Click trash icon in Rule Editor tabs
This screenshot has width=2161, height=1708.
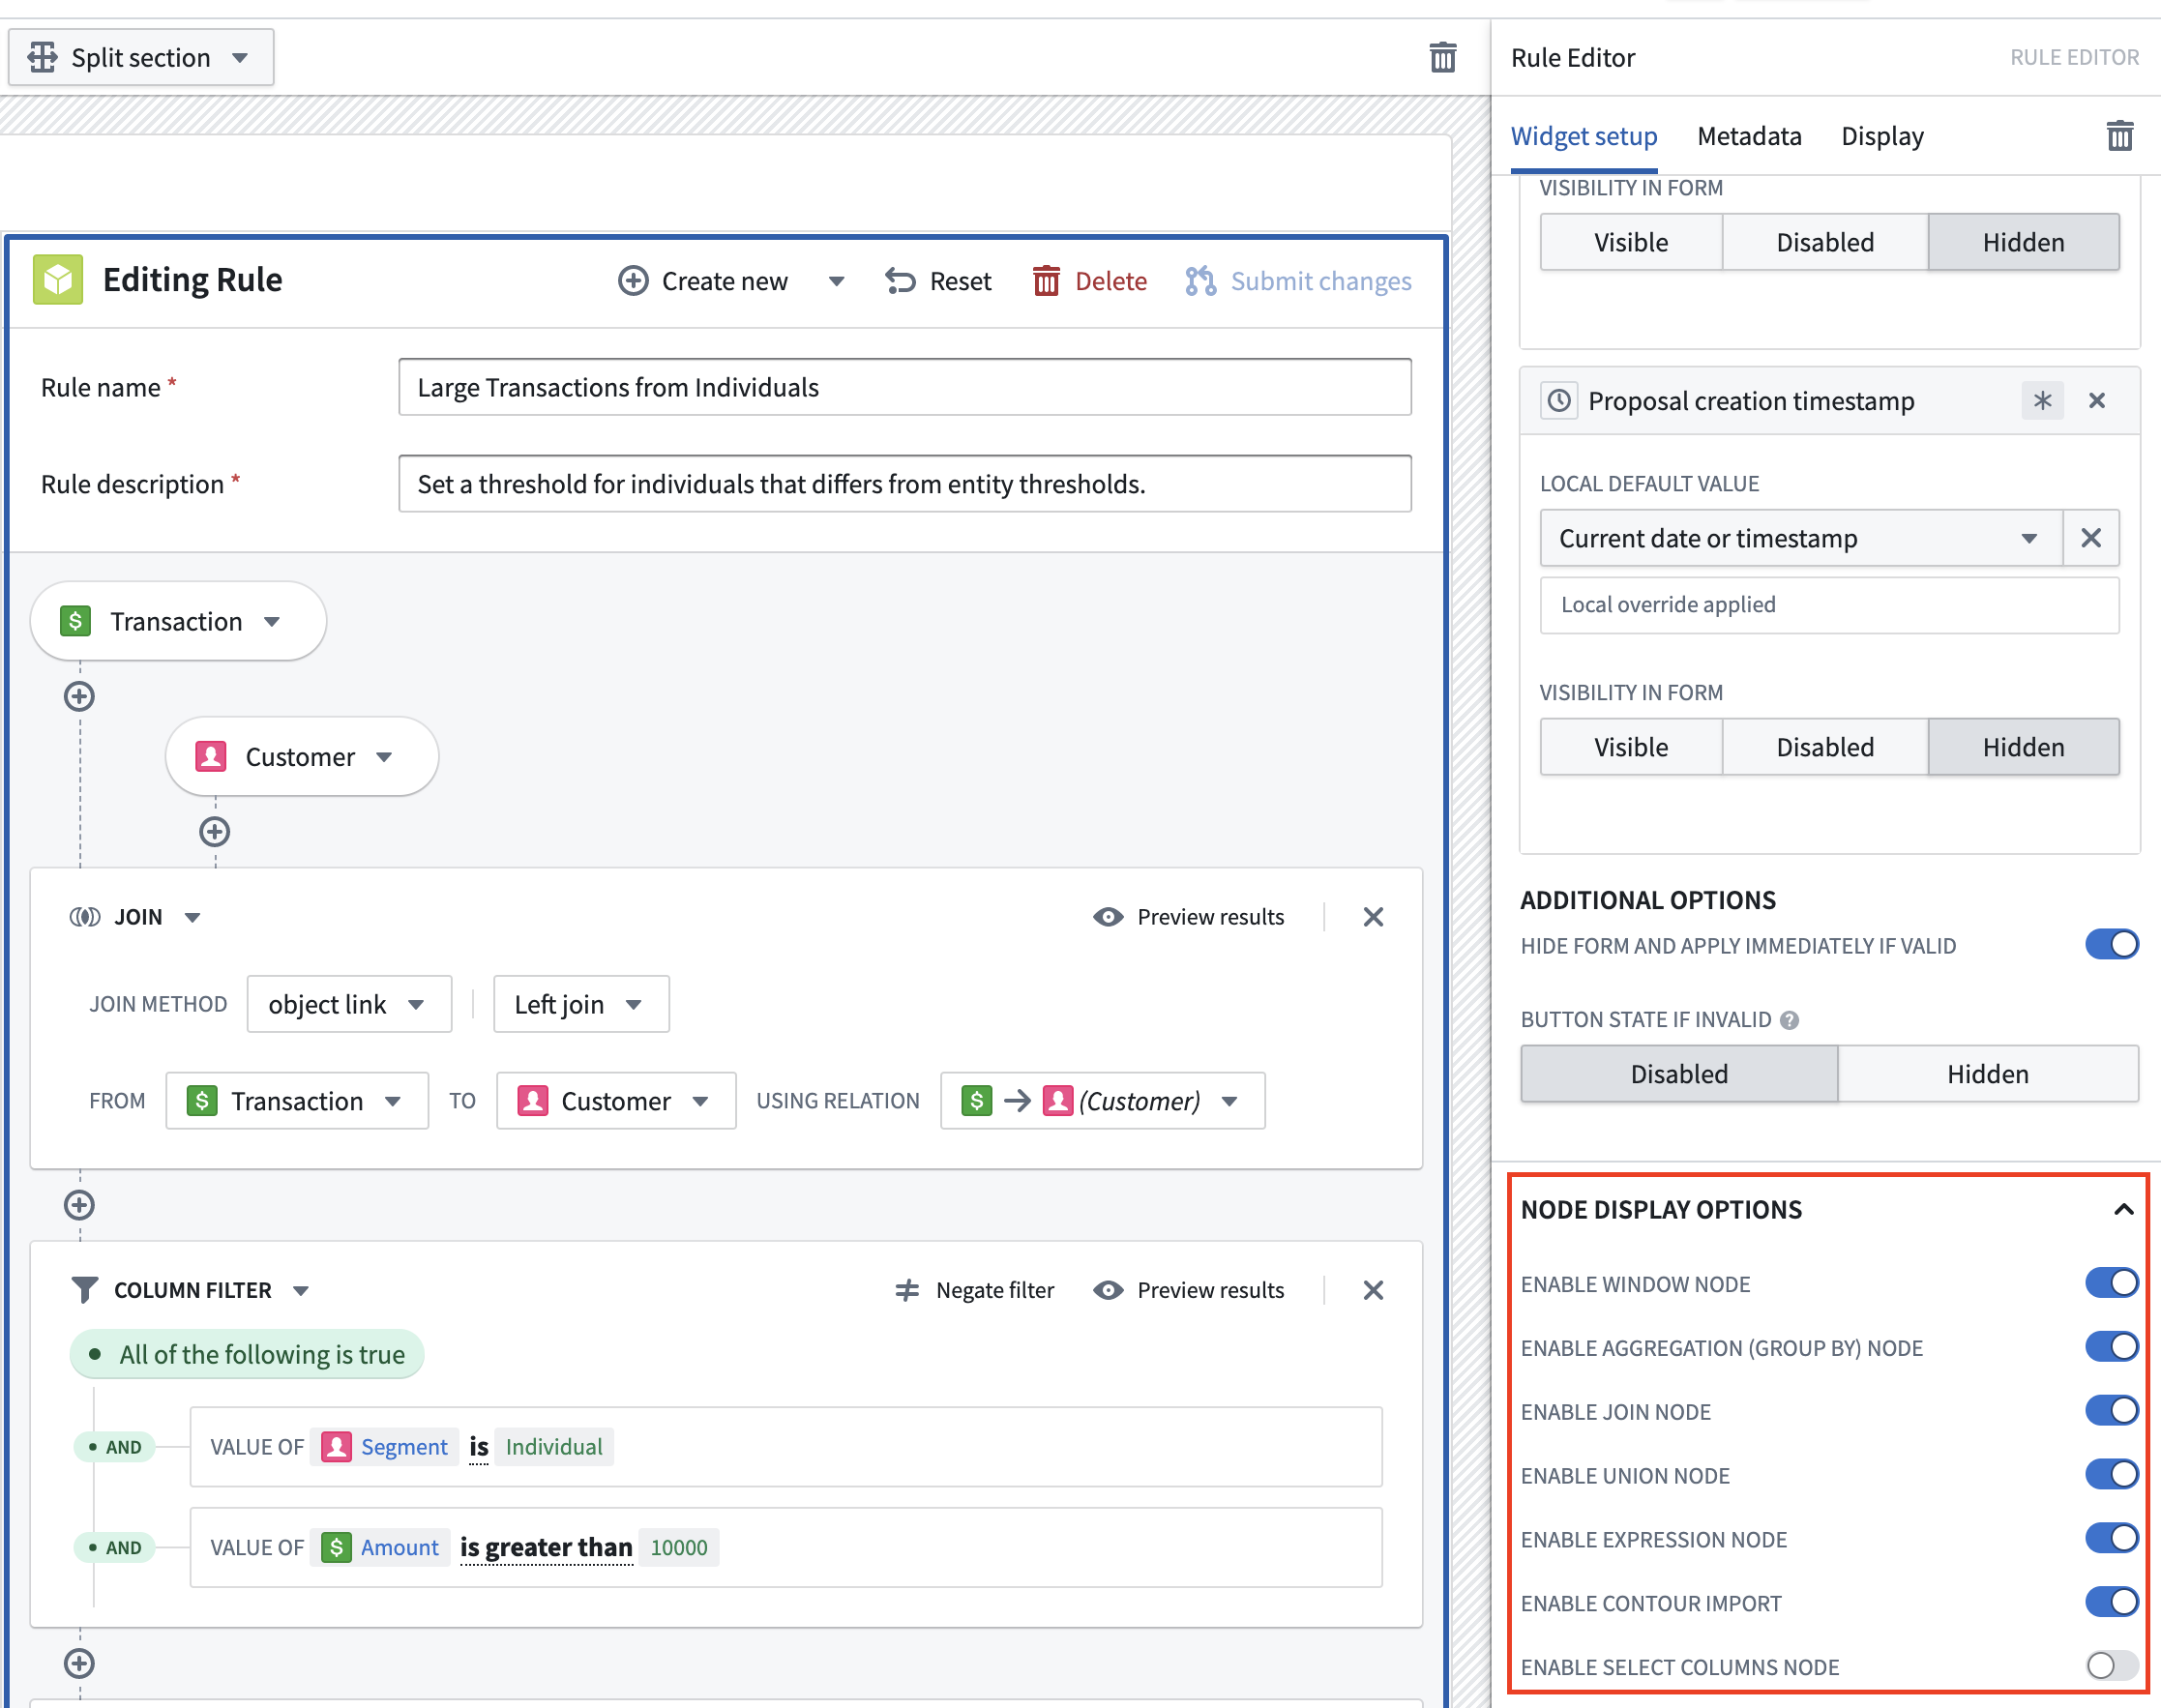point(2119,135)
